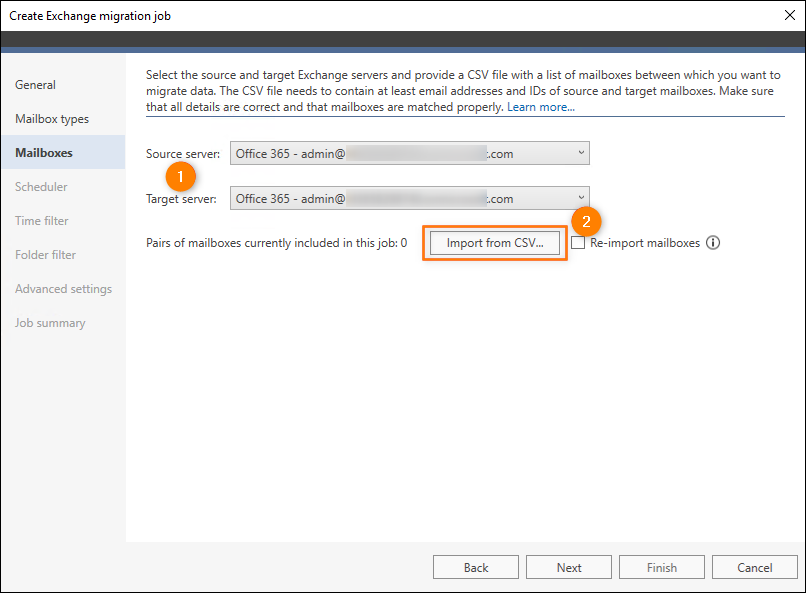Click the info icon beside Re-import mailboxes

[712, 243]
